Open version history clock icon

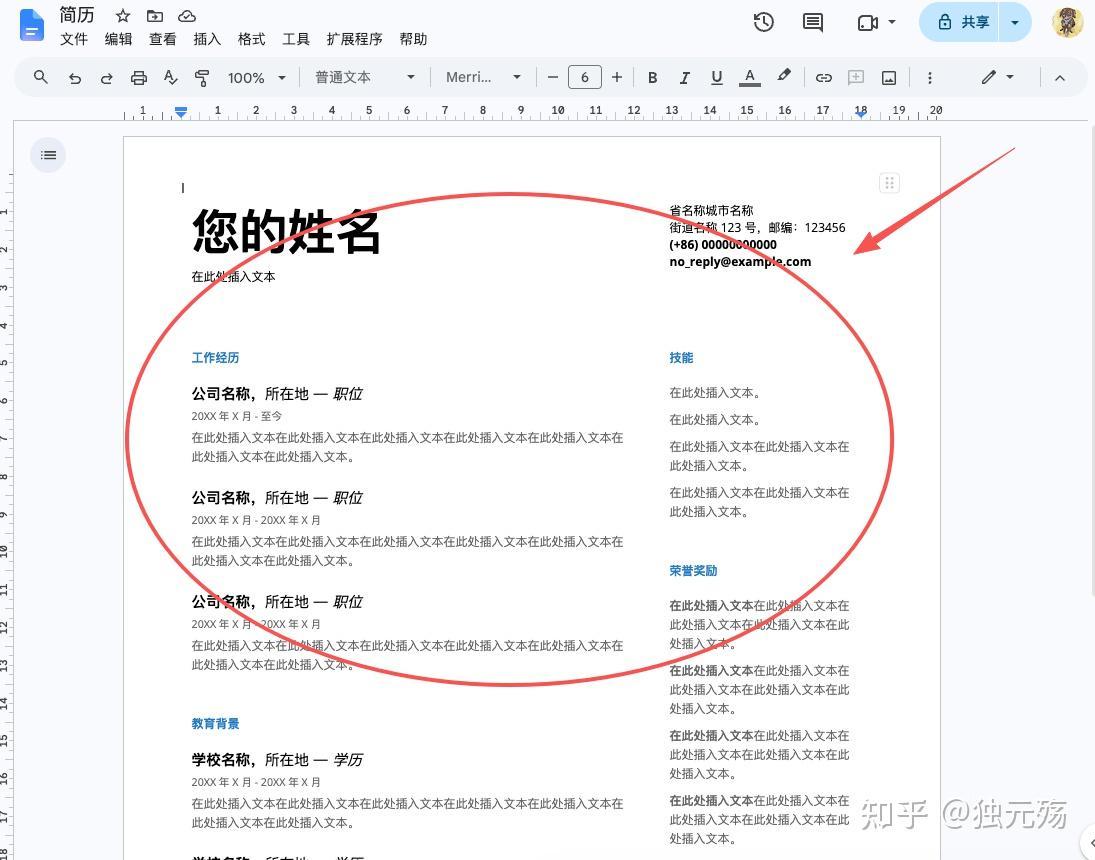point(763,22)
